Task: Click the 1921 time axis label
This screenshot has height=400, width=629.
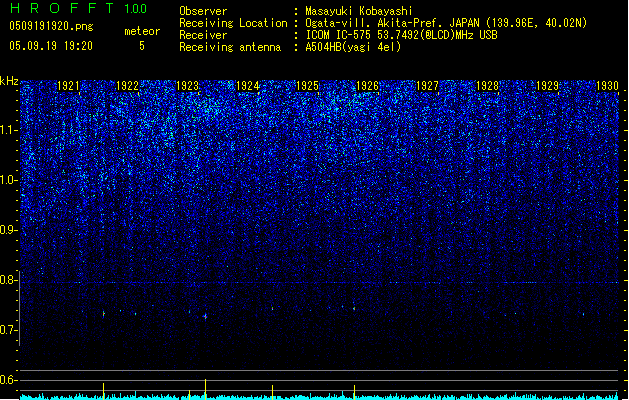Action: click(x=68, y=86)
